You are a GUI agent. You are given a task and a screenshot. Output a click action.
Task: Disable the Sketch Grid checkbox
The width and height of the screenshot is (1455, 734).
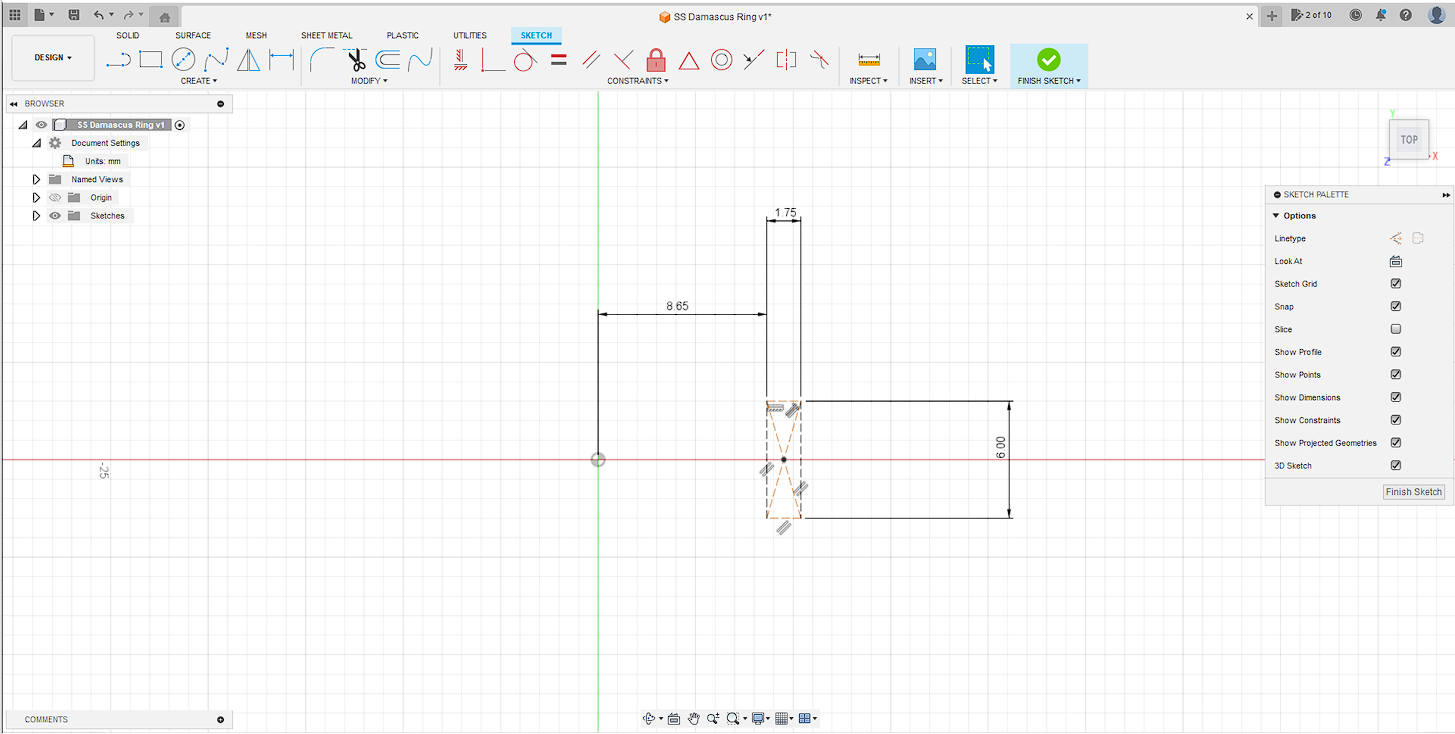(x=1396, y=284)
